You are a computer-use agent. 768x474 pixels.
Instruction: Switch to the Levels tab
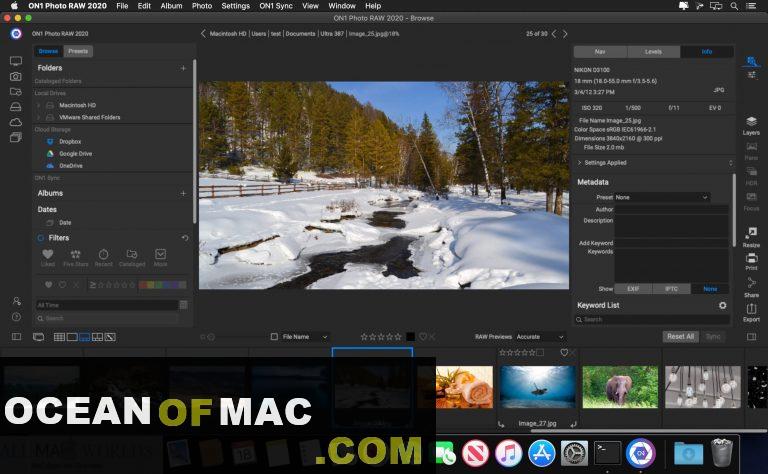pyautogui.click(x=653, y=52)
